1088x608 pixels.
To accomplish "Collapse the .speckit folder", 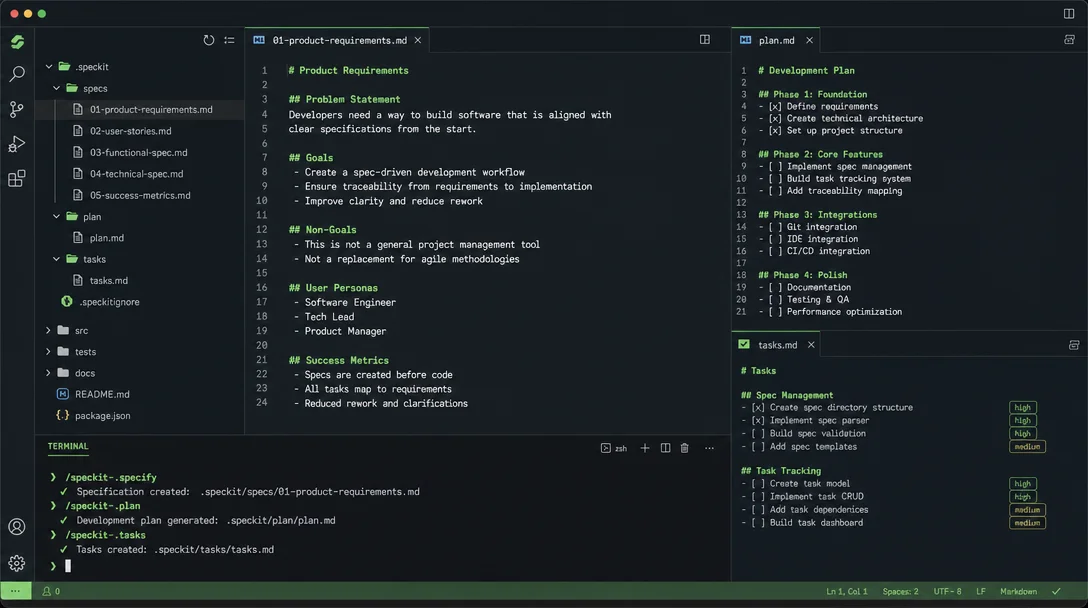I will [x=49, y=67].
